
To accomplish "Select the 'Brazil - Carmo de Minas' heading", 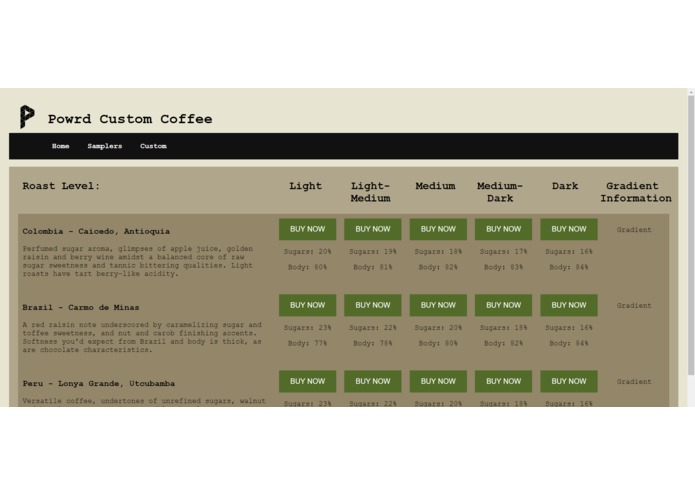I will [x=81, y=307].
